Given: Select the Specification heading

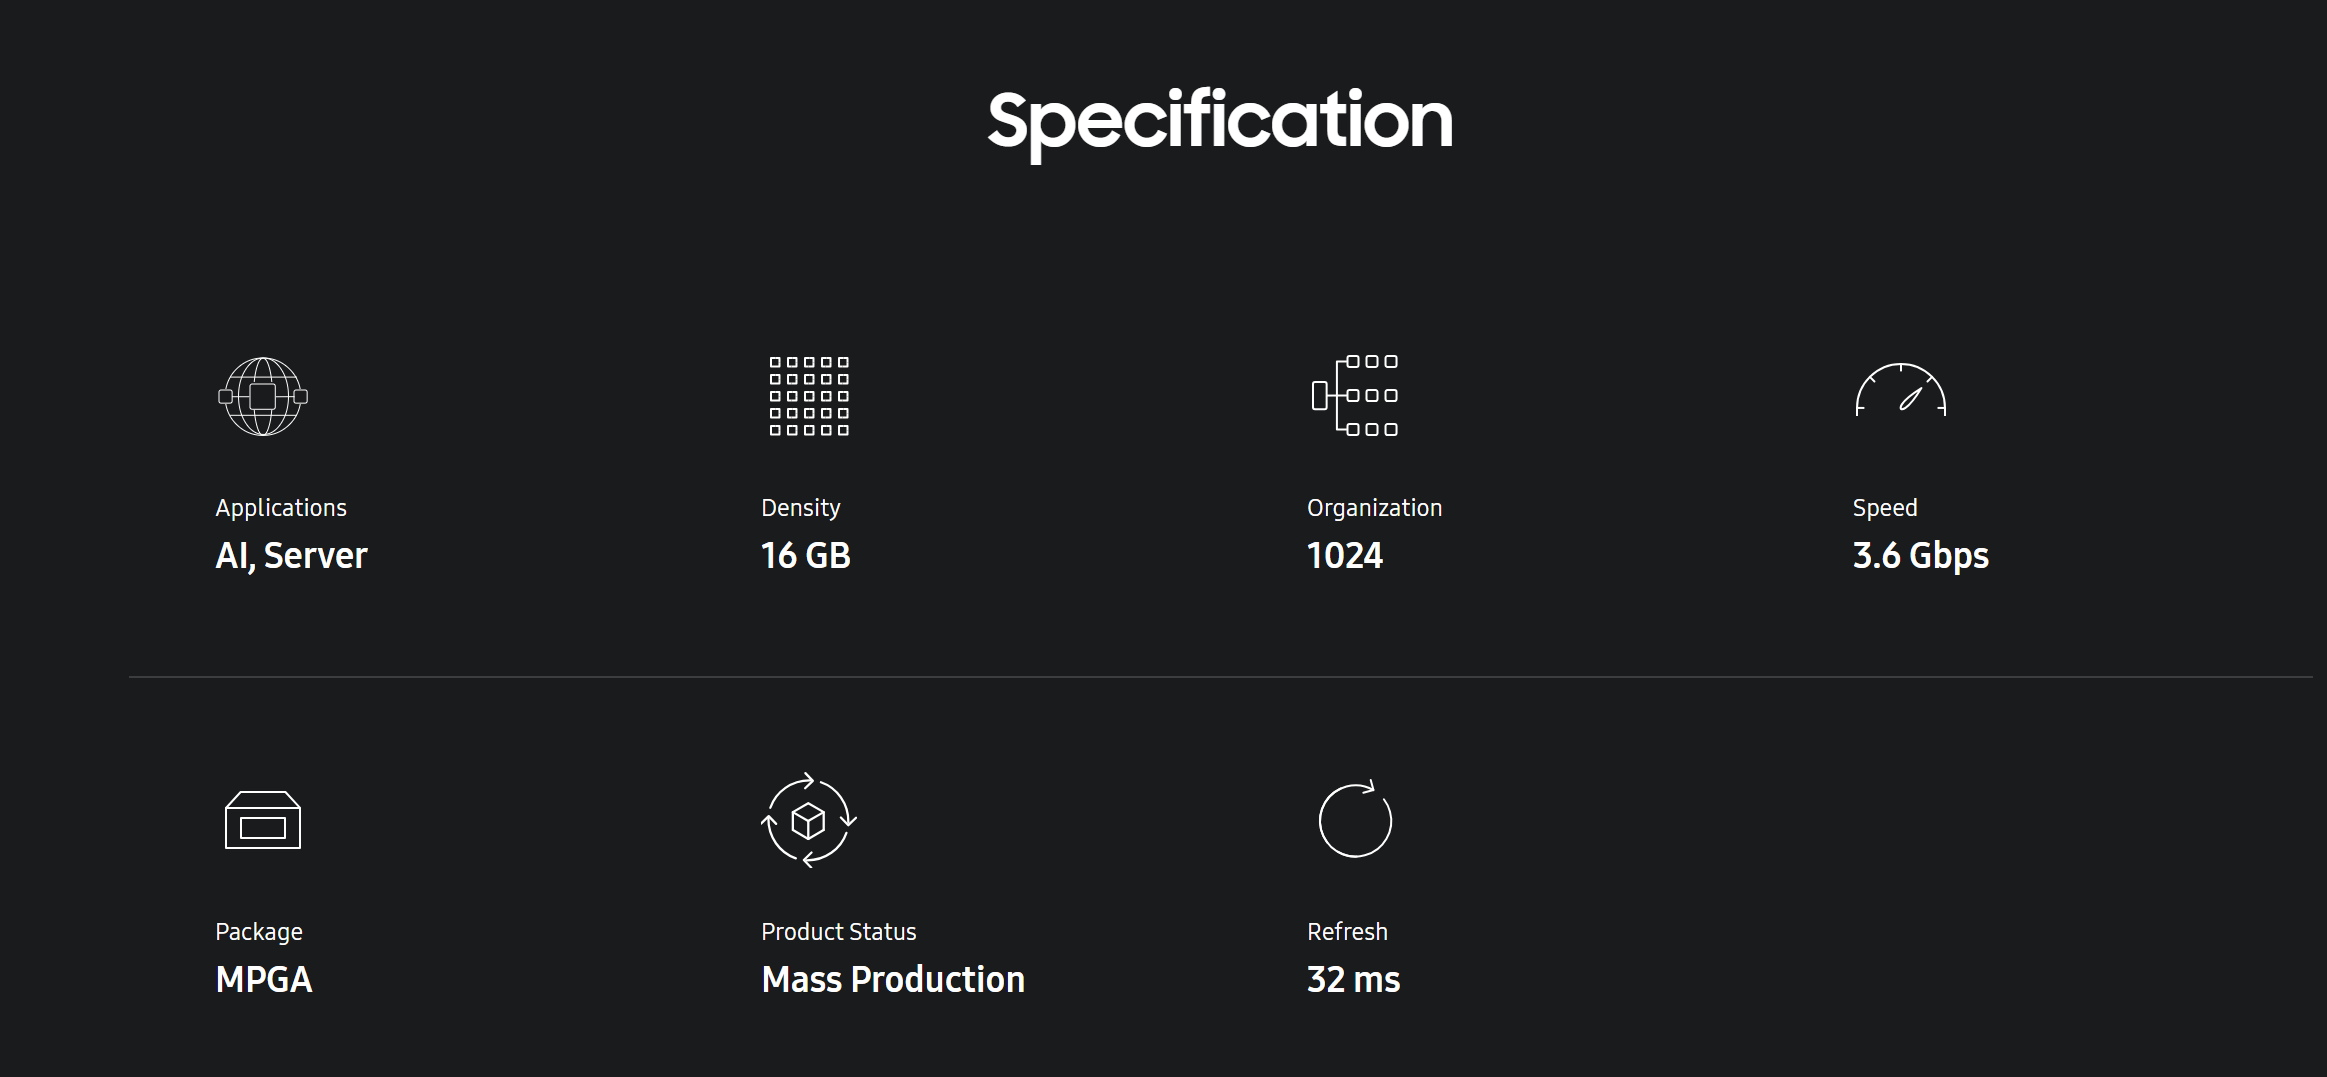Looking at the screenshot, I should 1219,122.
